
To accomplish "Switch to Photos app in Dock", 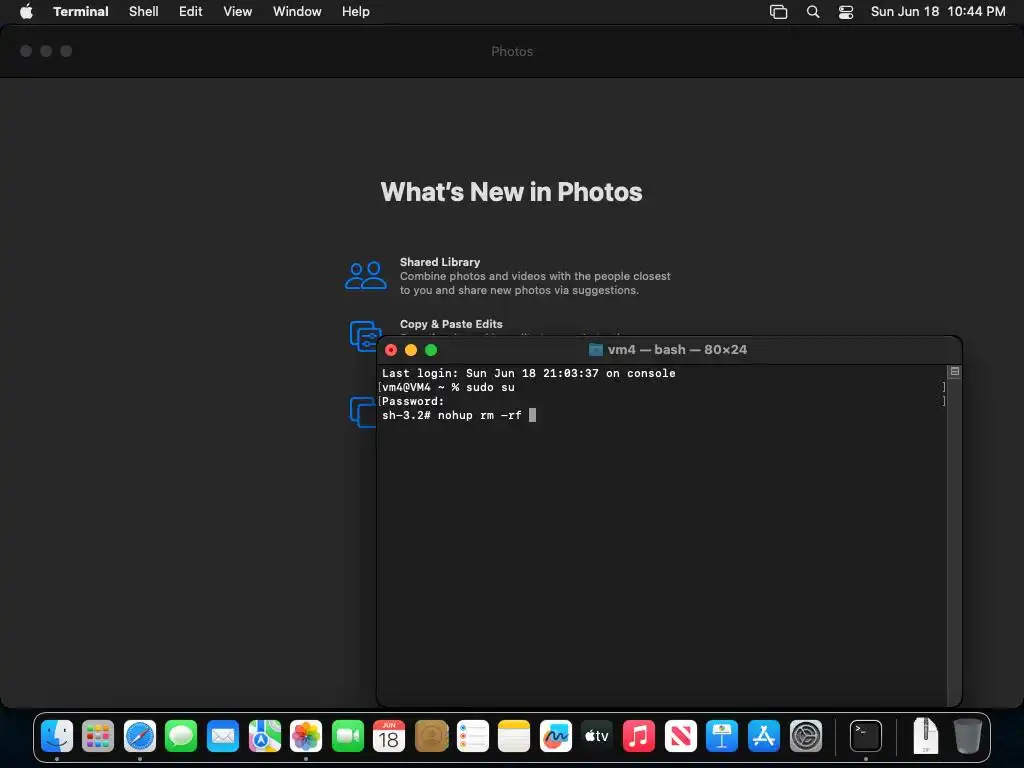I will [306, 736].
